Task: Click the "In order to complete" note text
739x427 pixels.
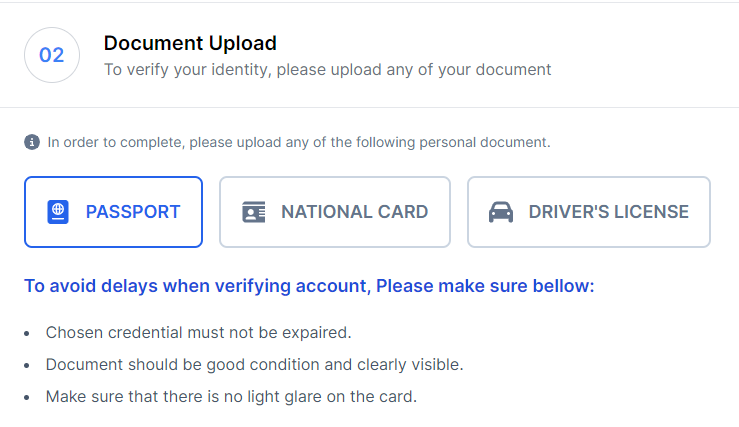Action: 299,142
